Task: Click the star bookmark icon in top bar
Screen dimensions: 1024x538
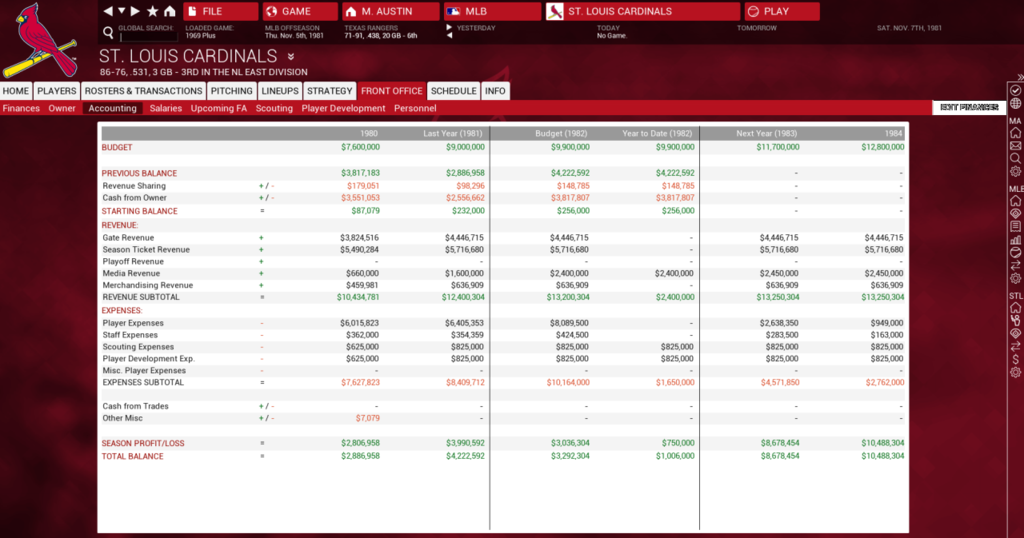Action: click(153, 11)
